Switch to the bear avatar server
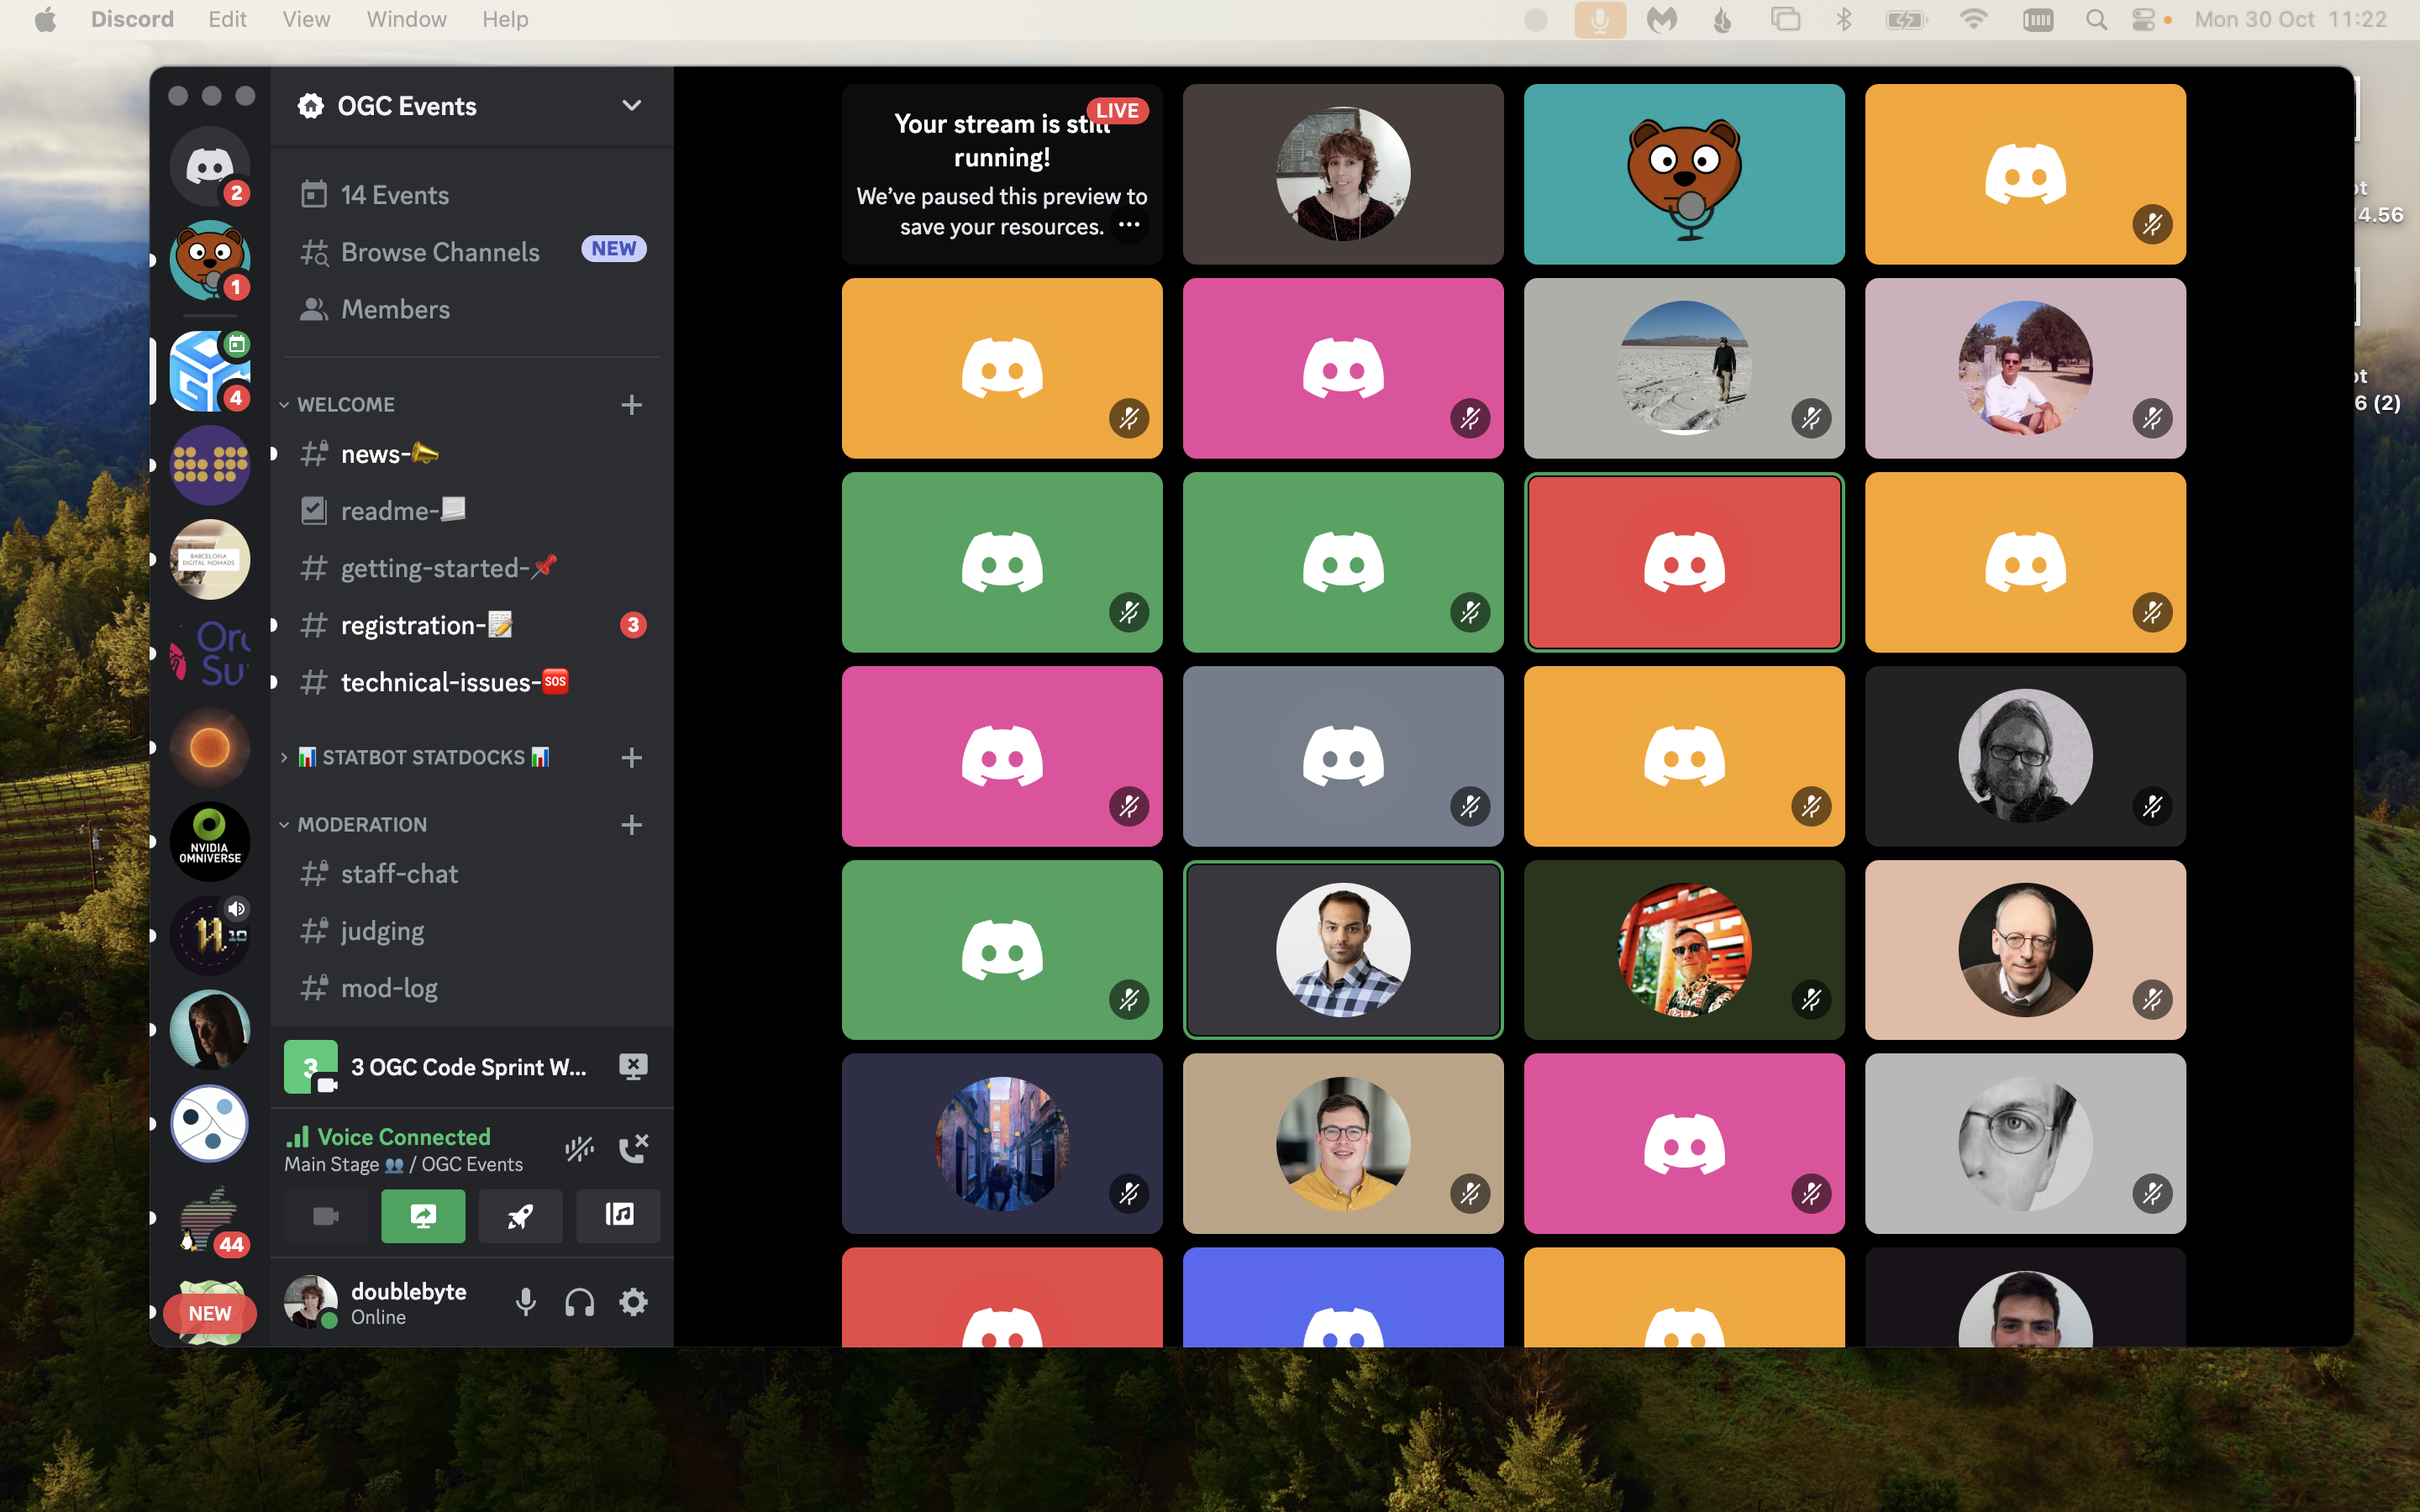Image resolution: width=2420 pixels, height=1512 pixels. (x=209, y=260)
